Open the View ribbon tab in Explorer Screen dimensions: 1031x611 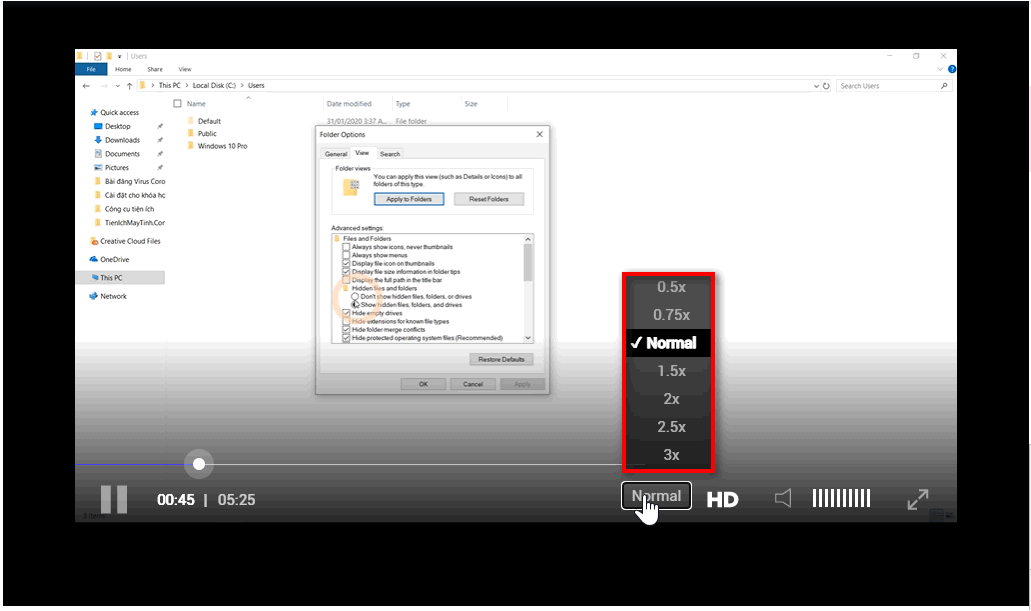pyautogui.click(x=185, y=69)
